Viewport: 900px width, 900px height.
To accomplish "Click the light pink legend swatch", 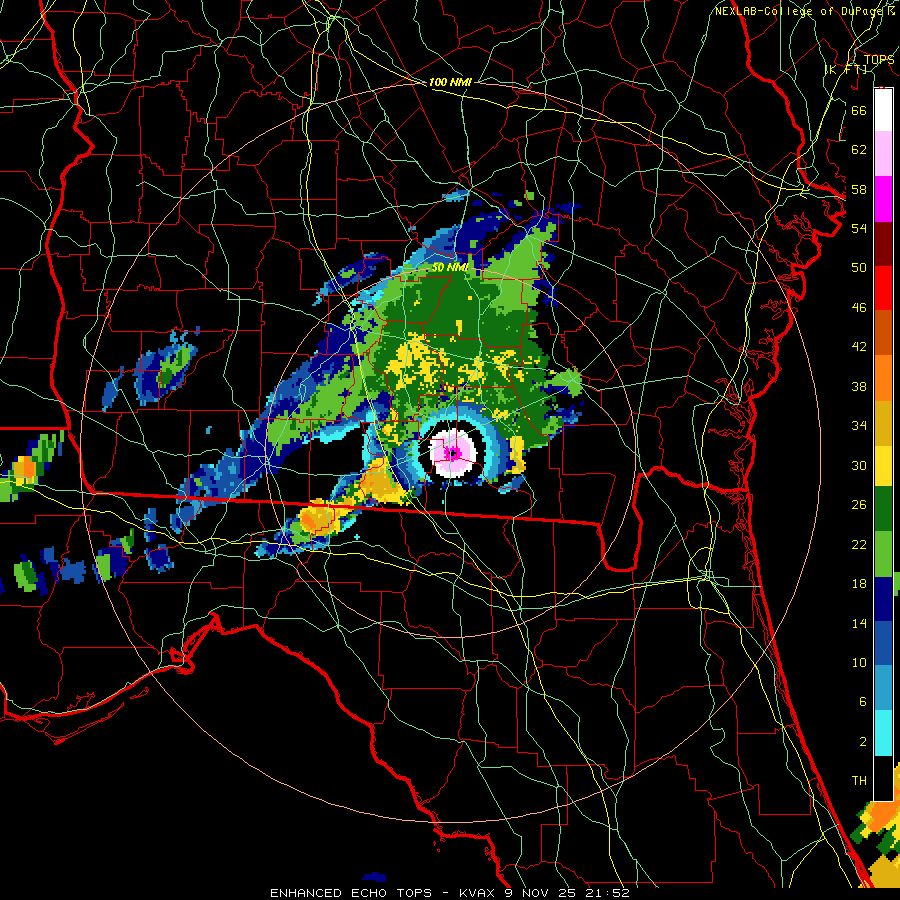I will click(x=883, y=153).
